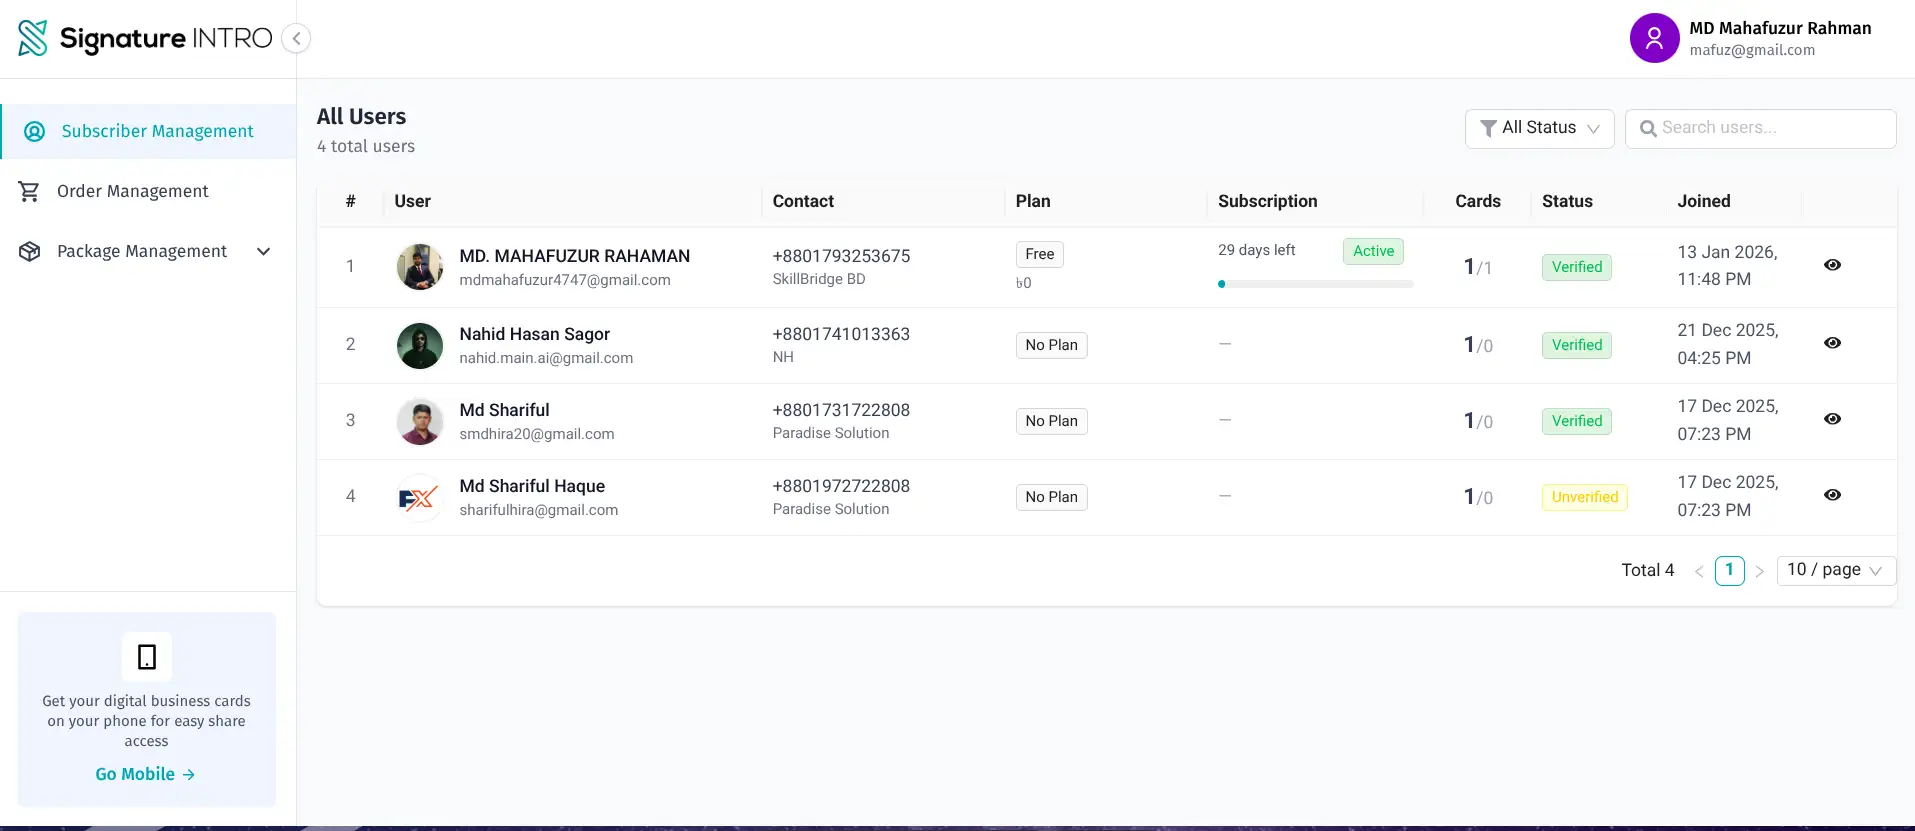Open Subscriber Management in sidebar
This screenshot has width=1915, height=831.
[x=157, y=131]
